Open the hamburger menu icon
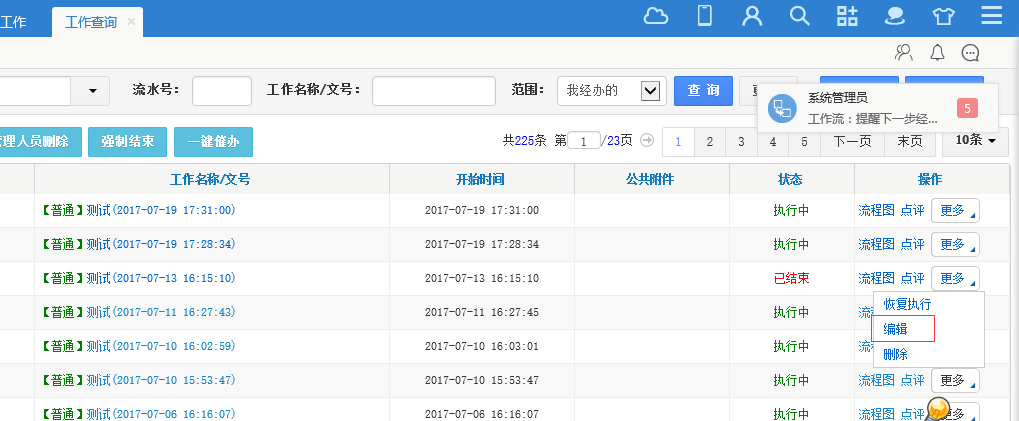 tap(992, 16)
